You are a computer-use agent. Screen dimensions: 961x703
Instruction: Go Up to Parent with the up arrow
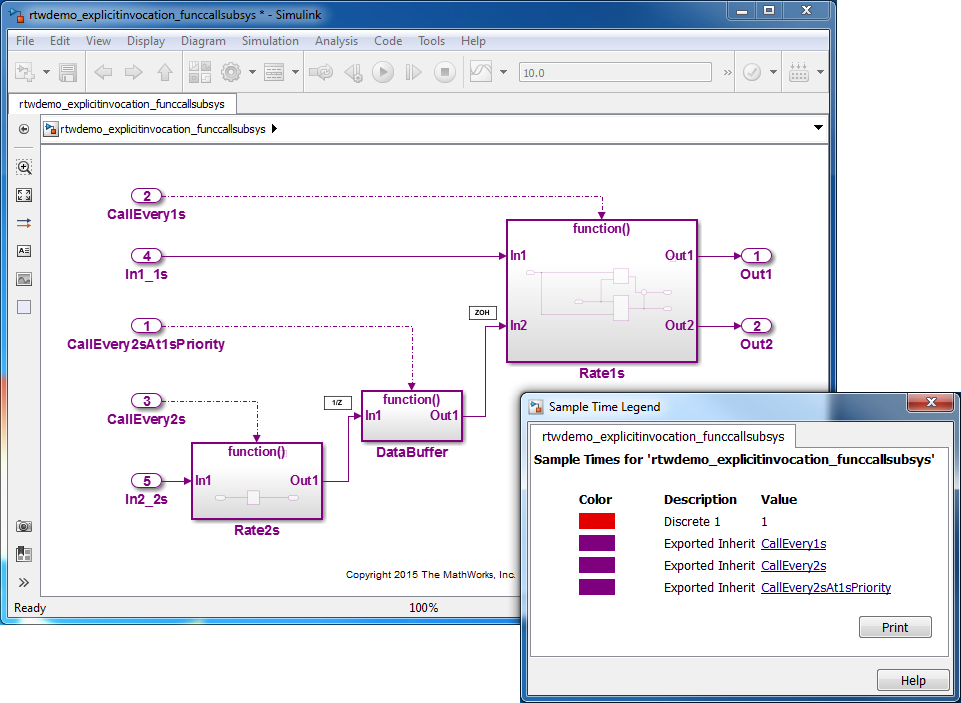click(164, 72)
